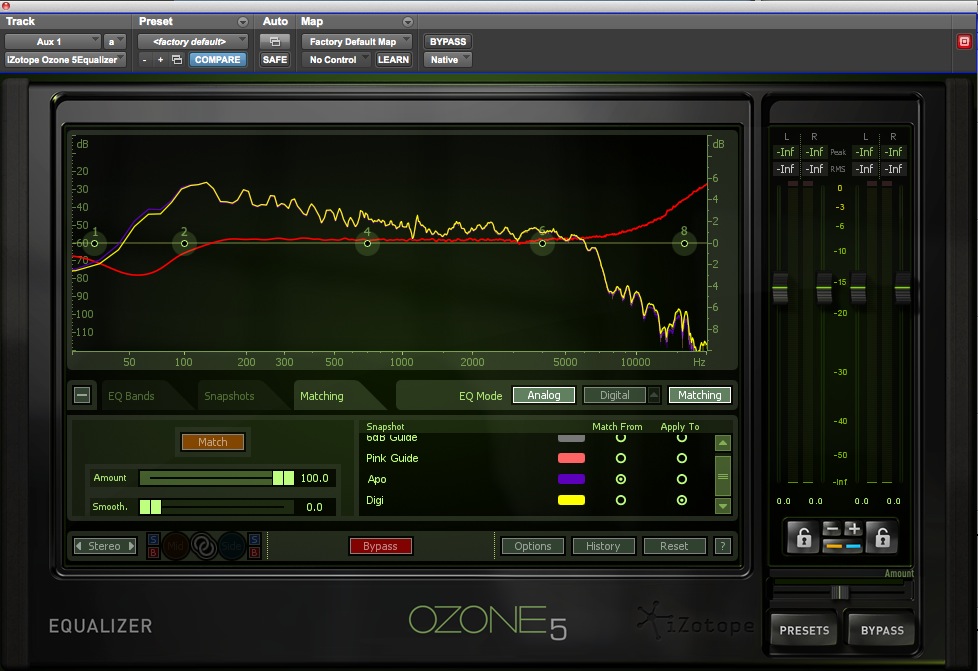Image resolution: width=978 pixels, height=671 pixels.
Task: Click the Reset button
Action: pos(674,546)
